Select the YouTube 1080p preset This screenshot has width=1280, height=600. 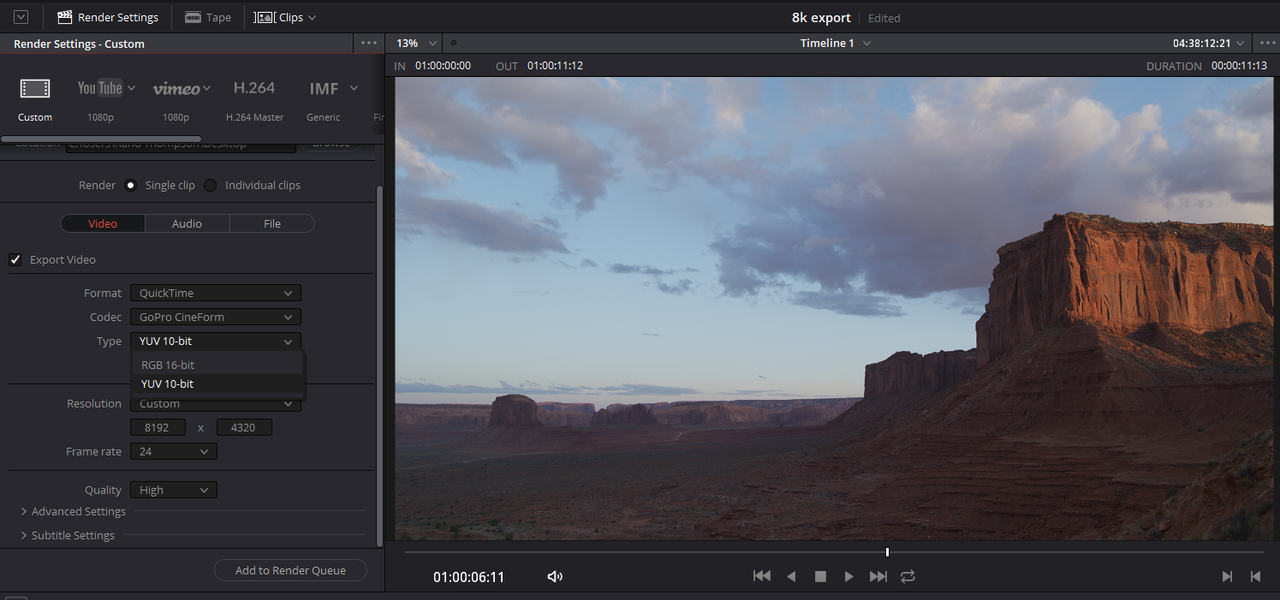100,99
